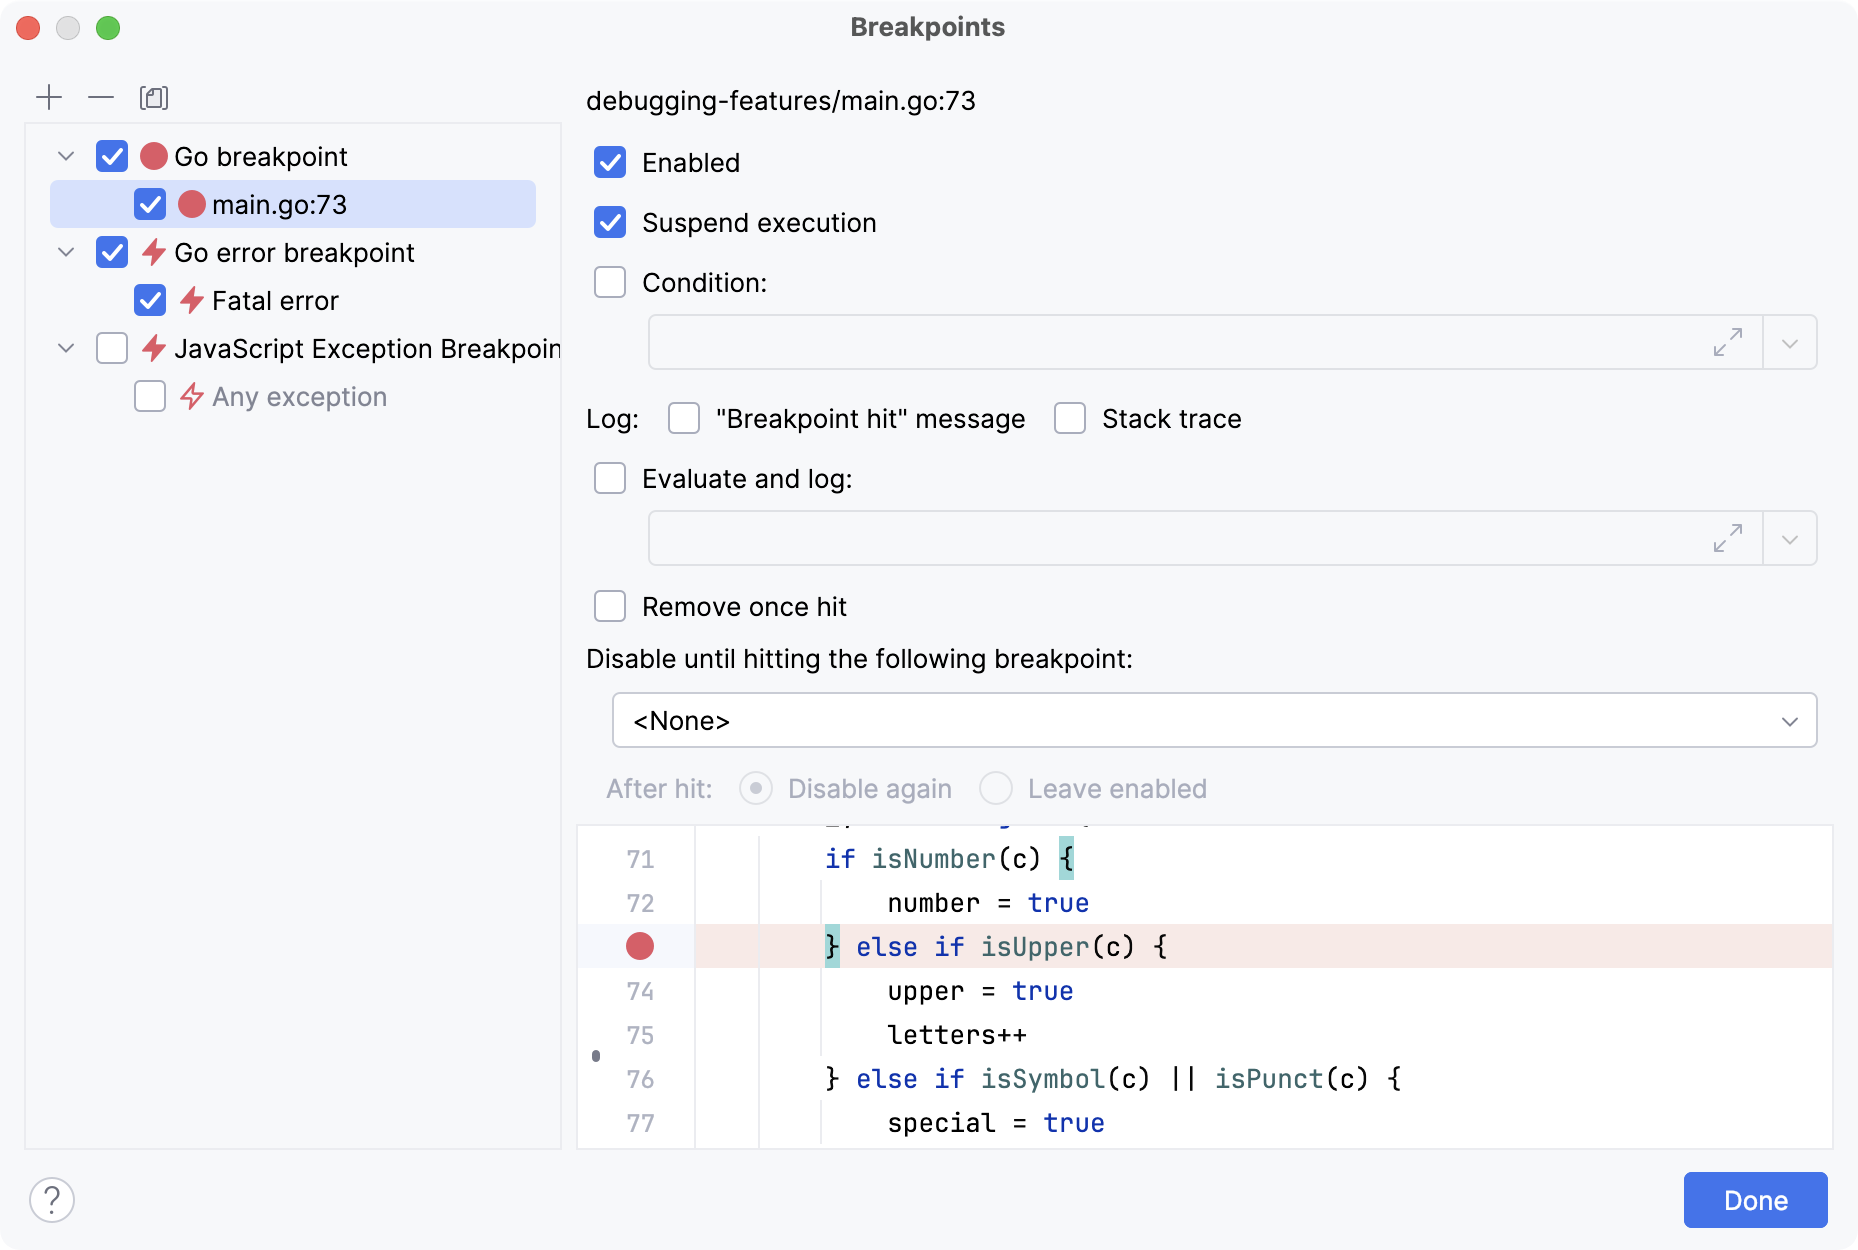Click the Add breakpoint plus icon
The width and height of the screenshot is (1858, 1250).
49,97
